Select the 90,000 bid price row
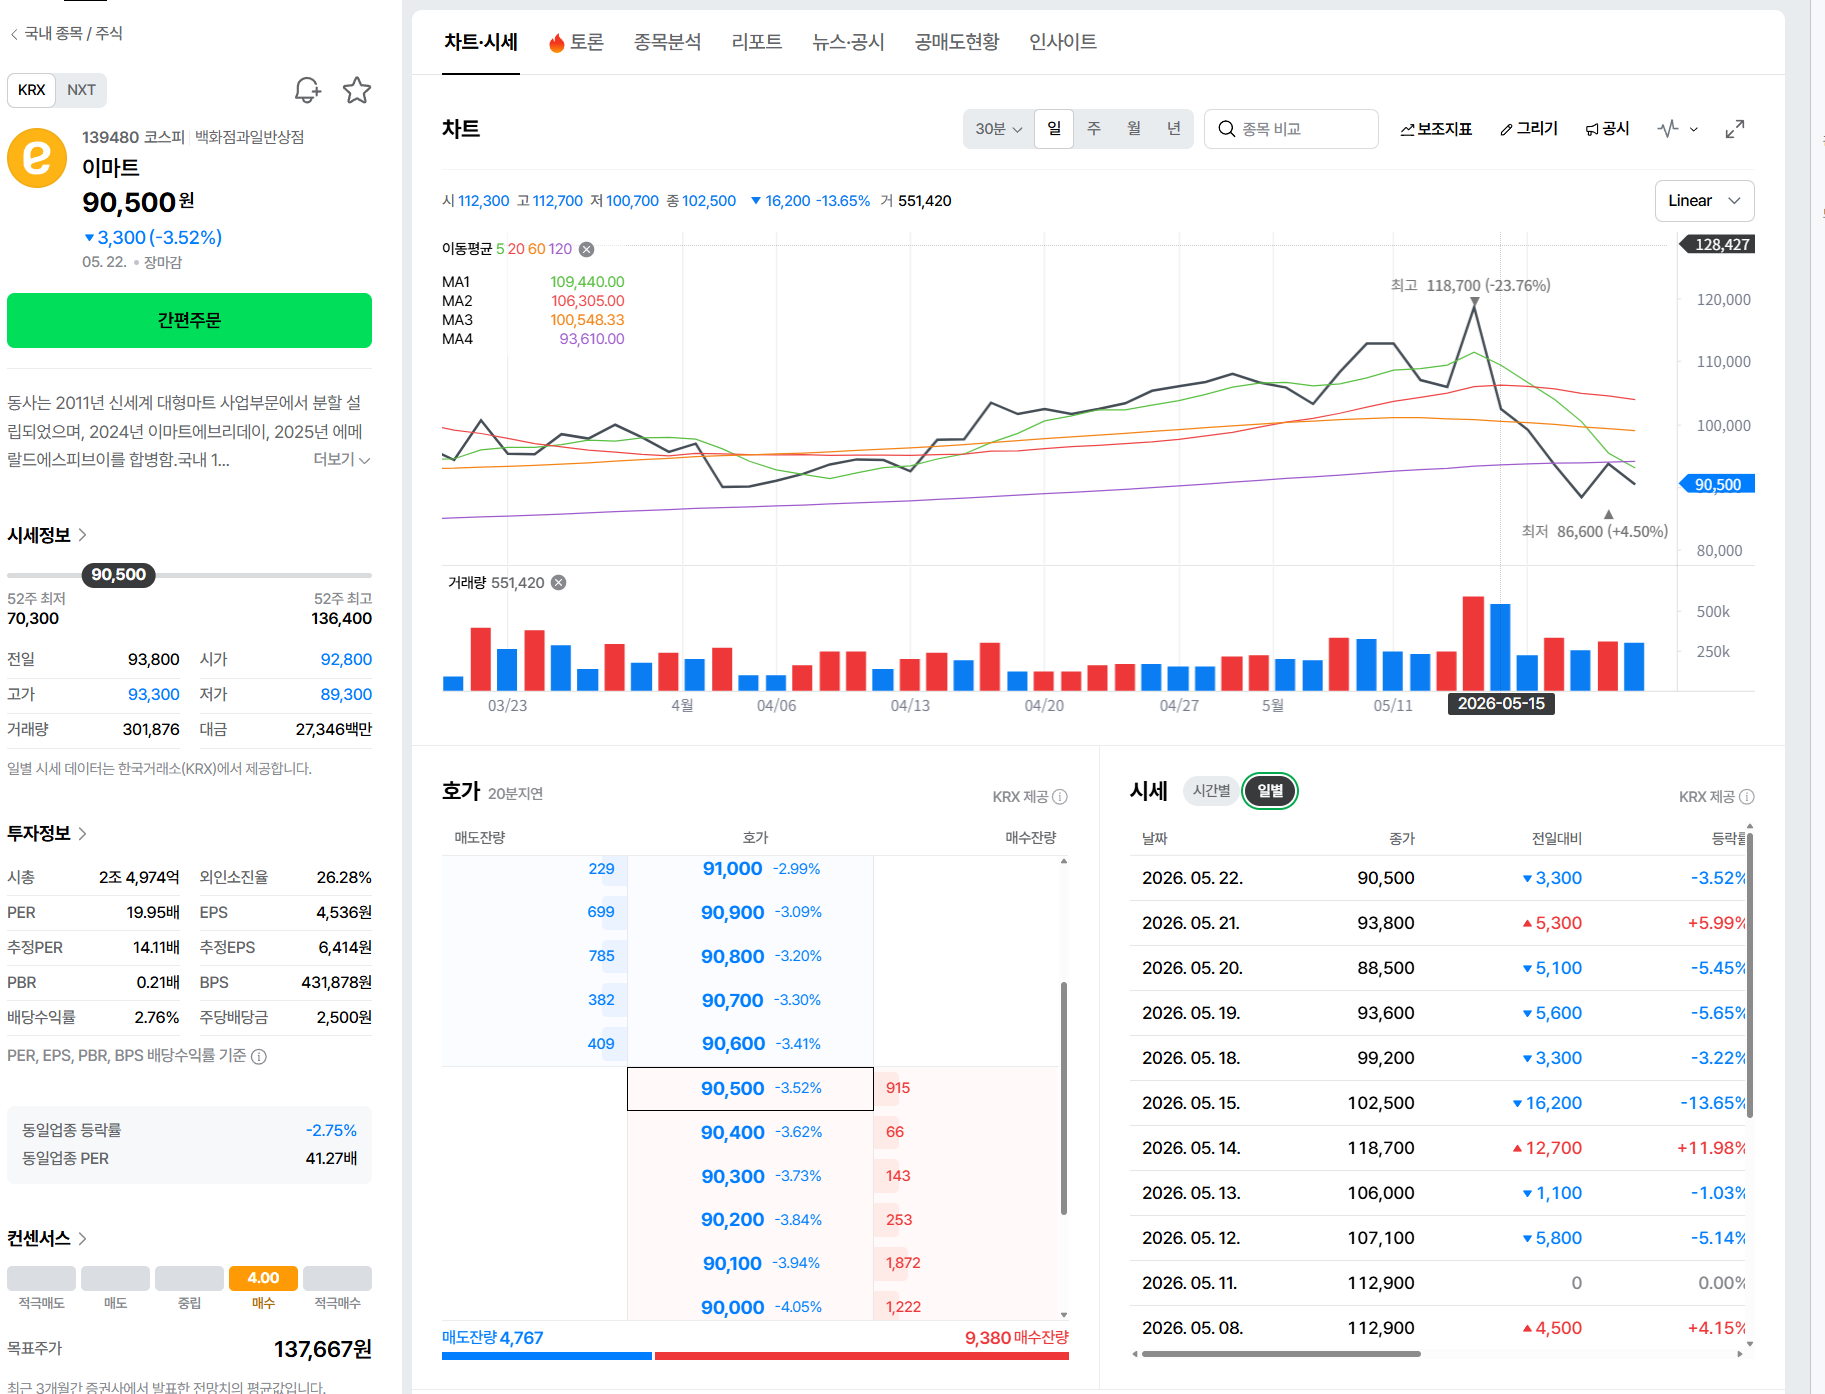The height and width of the screenshot is (1394, 1825). tap(750, 1308)
